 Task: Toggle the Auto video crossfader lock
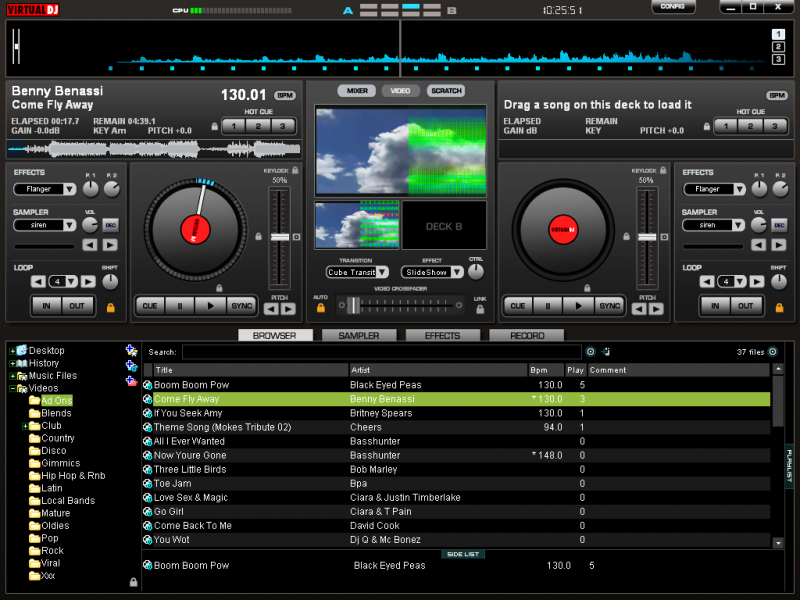click(x=321, y=309)
